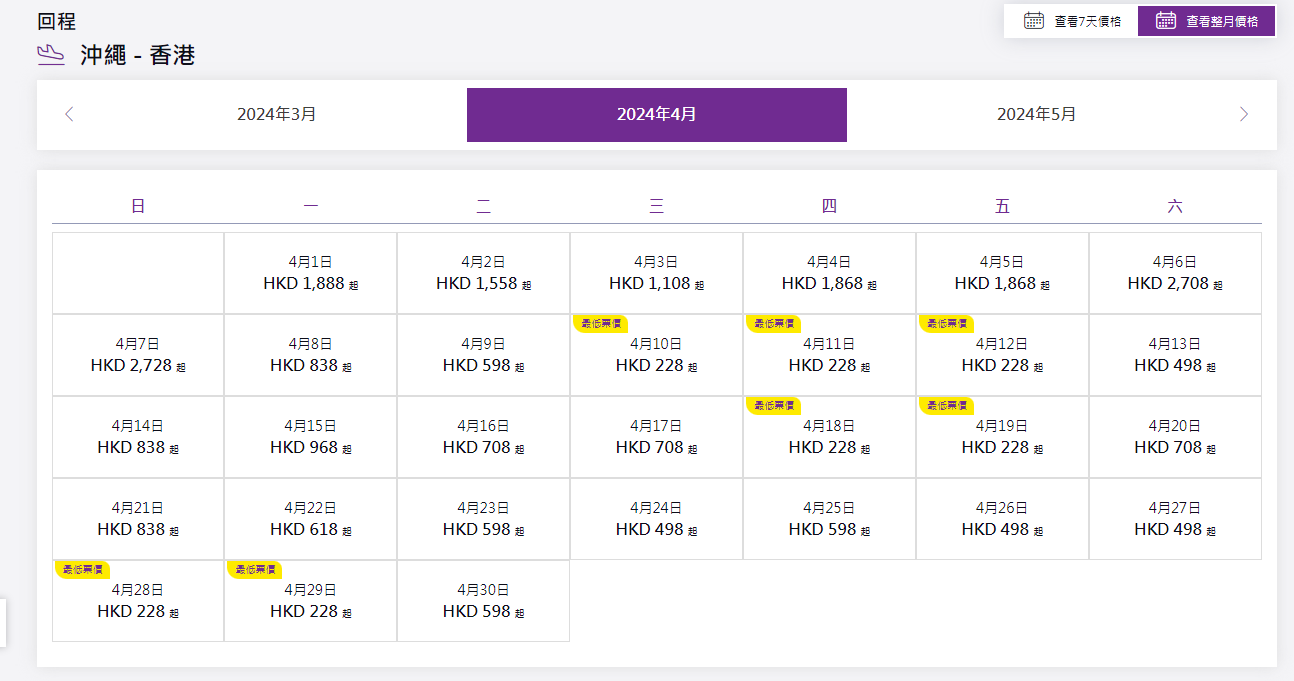Viewport: 1294px width, 681px height.
Task: Pick 4月7日 priced at HKD 2,728
Action: point(138,355)
